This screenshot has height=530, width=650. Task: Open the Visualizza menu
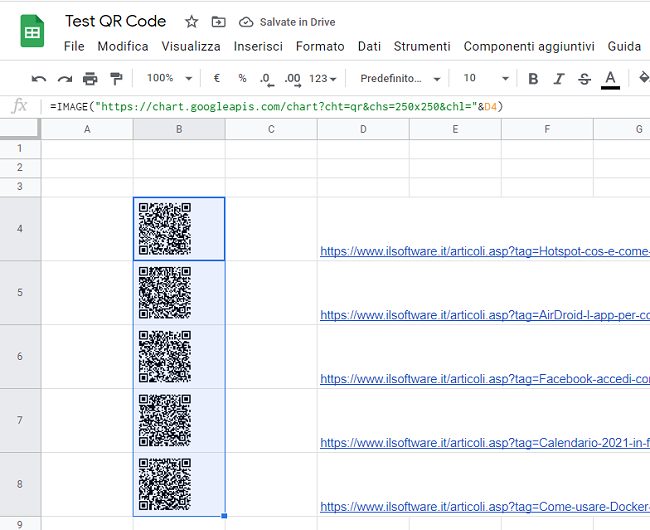pos(191,46)
